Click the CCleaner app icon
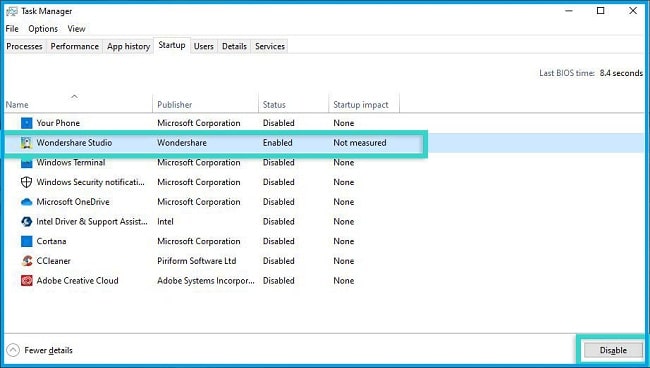The height and width of the screenshot is (368, 650). pyautogui.click(x=27, y=261)
